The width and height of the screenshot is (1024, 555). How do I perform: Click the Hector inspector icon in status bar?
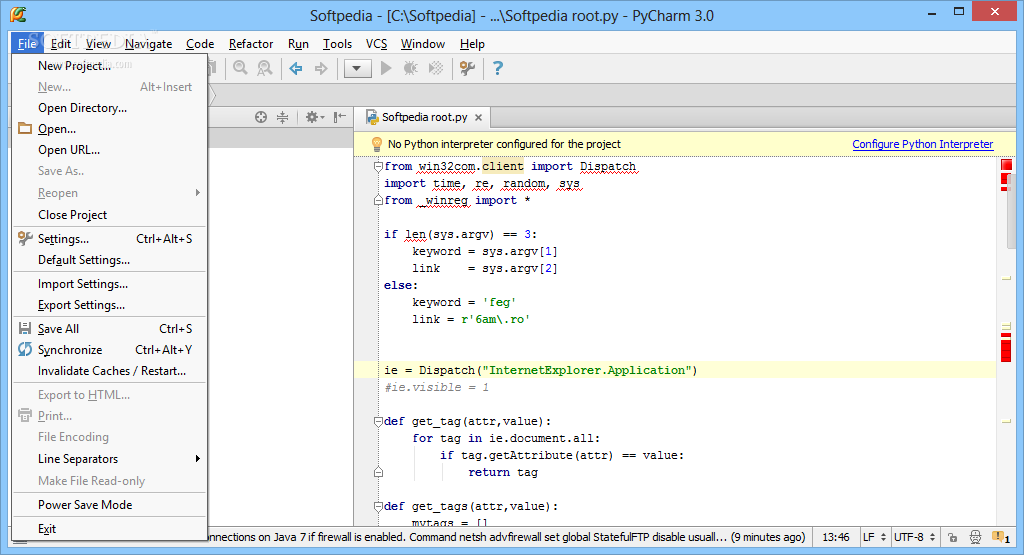pos(975,537)
